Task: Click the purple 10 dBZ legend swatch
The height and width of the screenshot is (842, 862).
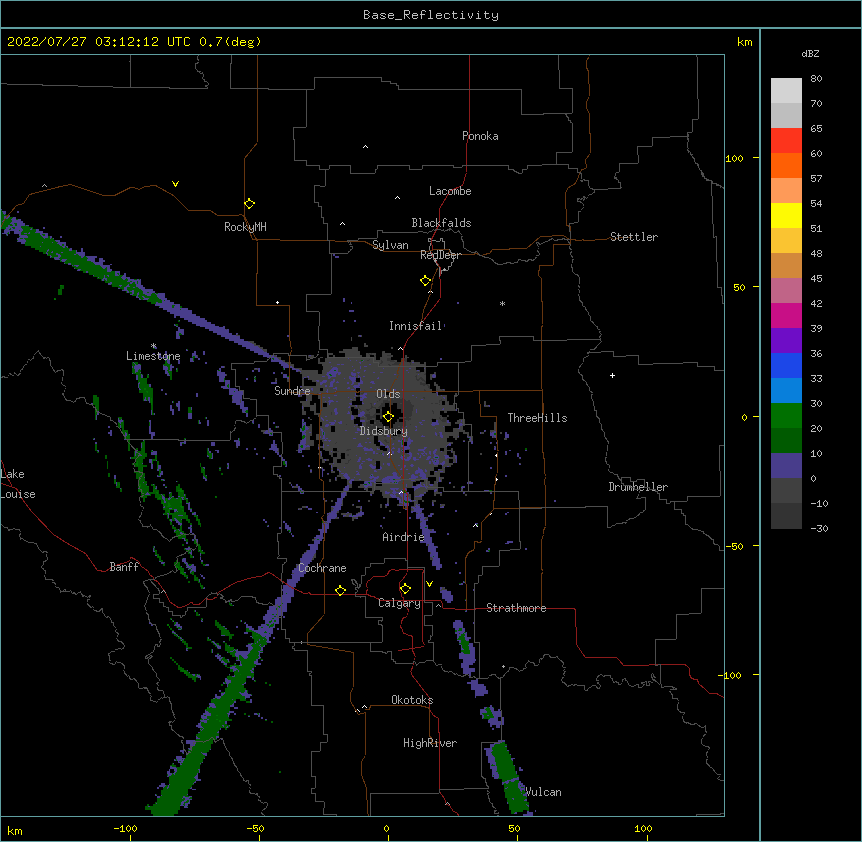Action: point(786,466)
